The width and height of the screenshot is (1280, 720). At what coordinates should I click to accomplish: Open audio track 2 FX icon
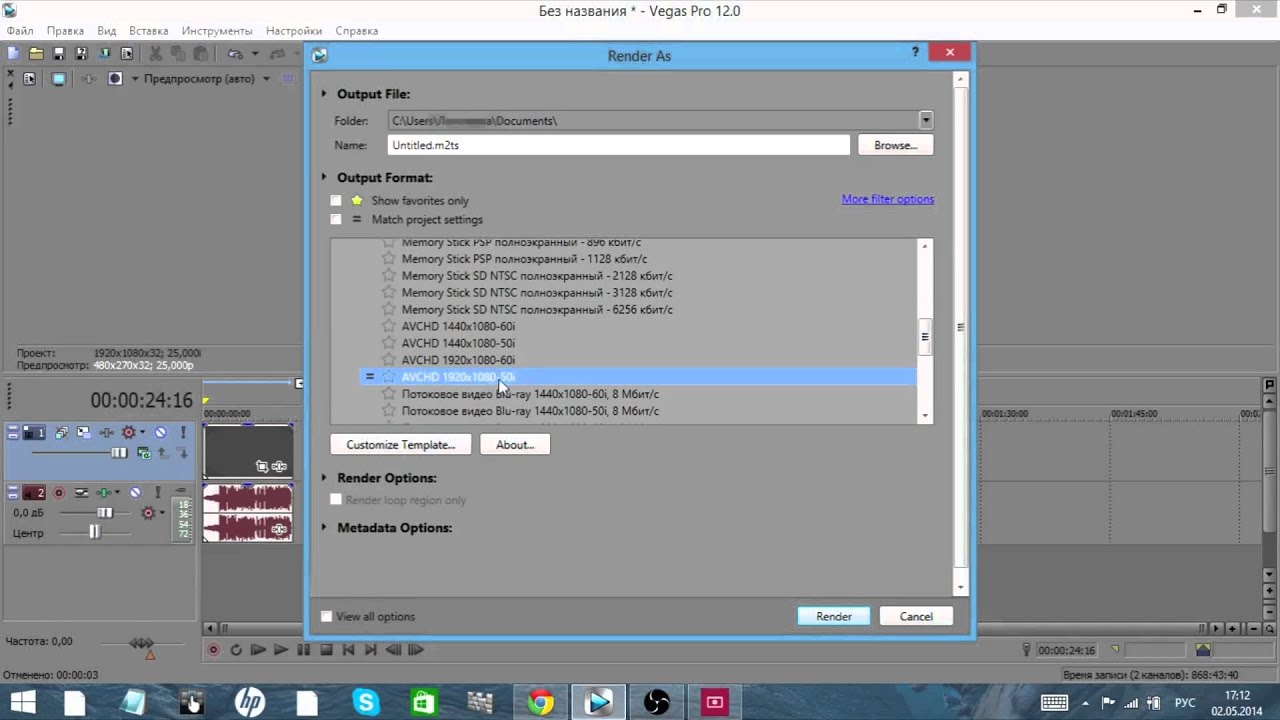coord(103,492)
